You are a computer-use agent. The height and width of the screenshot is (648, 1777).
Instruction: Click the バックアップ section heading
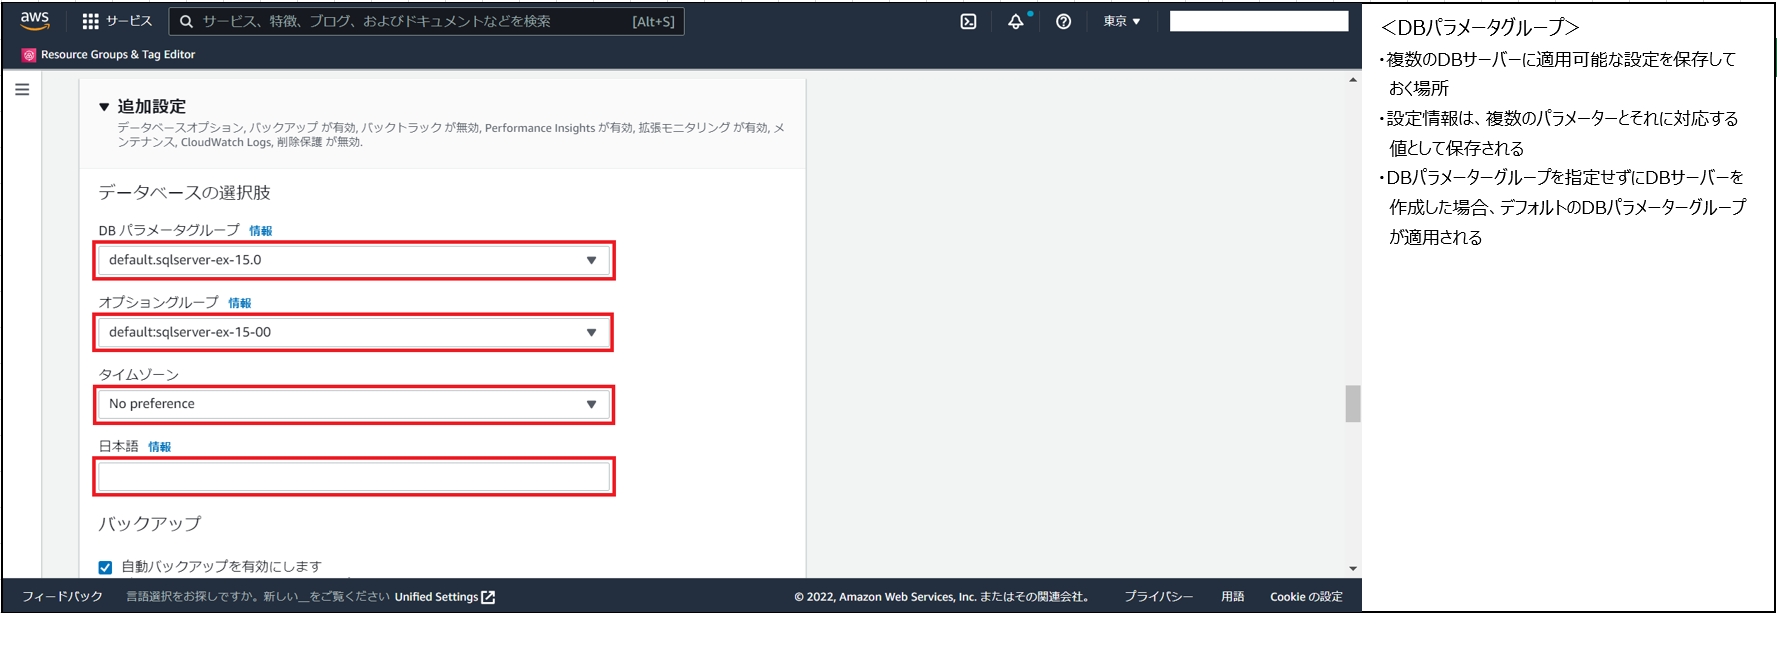tap(150, 524)
